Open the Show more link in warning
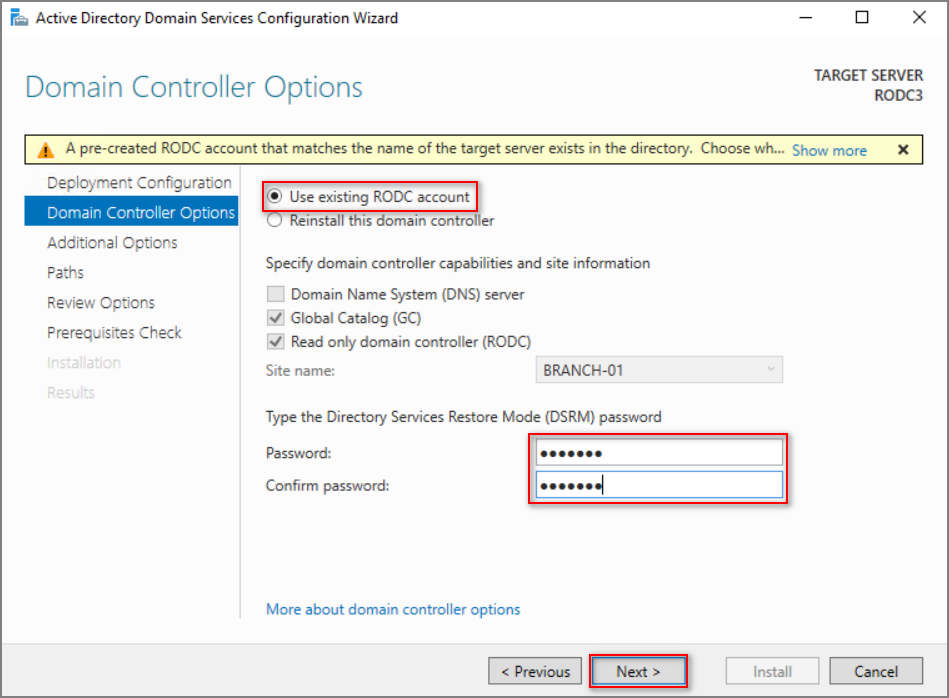The image size is (949, 698). [829, 150]
